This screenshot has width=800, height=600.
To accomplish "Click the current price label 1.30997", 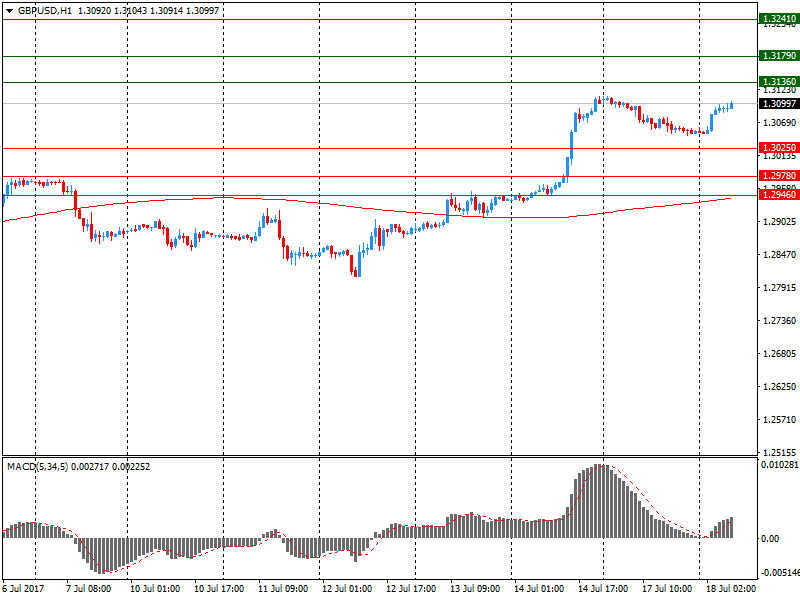I will [779, 104].
